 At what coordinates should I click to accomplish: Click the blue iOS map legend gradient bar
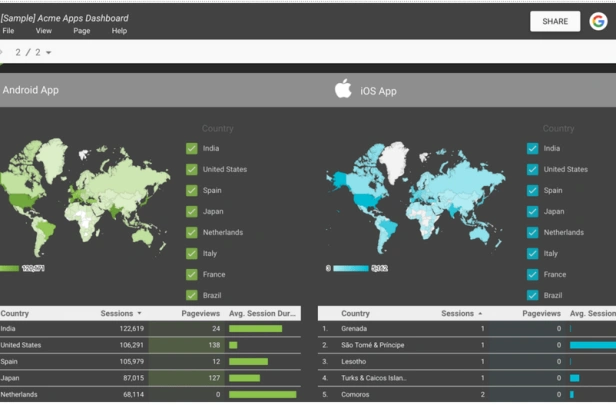pos(350,268)
